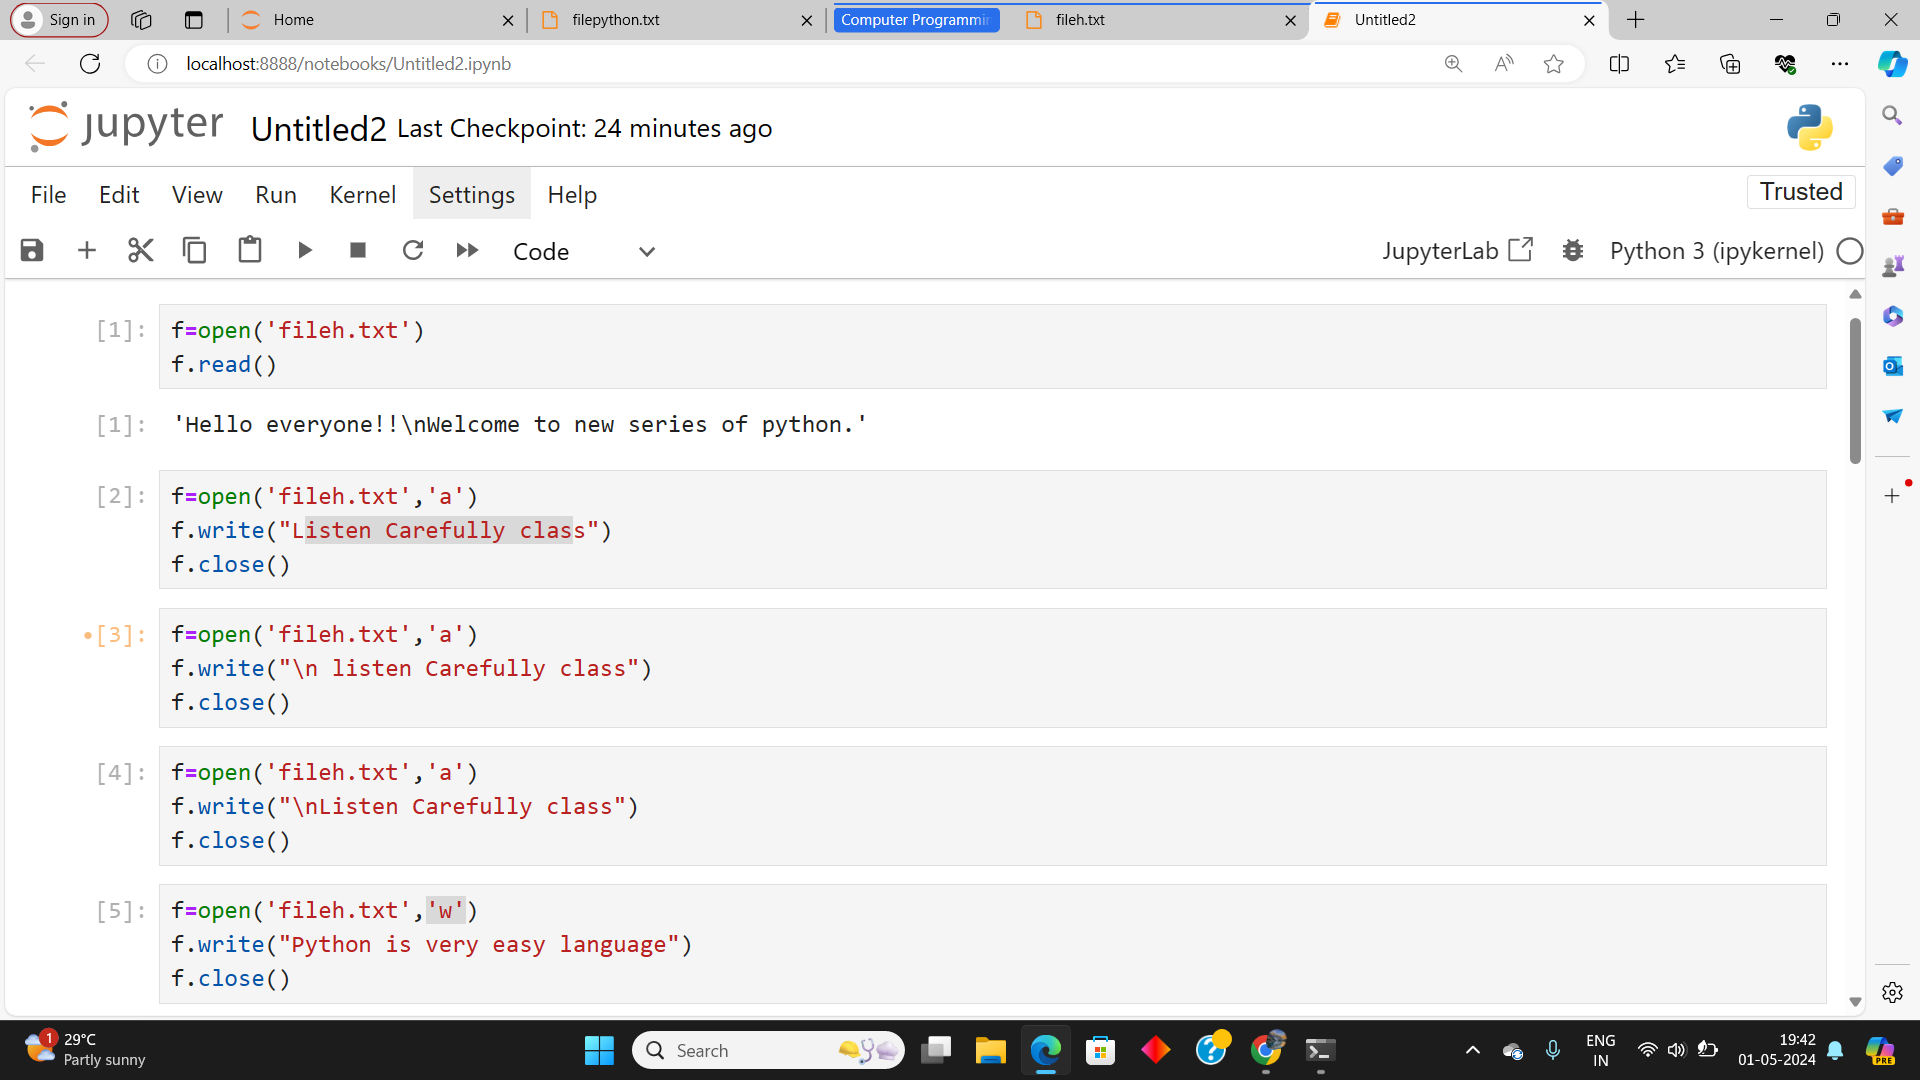Select Python 3 (ipykernel) kernel name
The width and height of the screenshot is (1920, 1080).
(x=1716, y=251)
